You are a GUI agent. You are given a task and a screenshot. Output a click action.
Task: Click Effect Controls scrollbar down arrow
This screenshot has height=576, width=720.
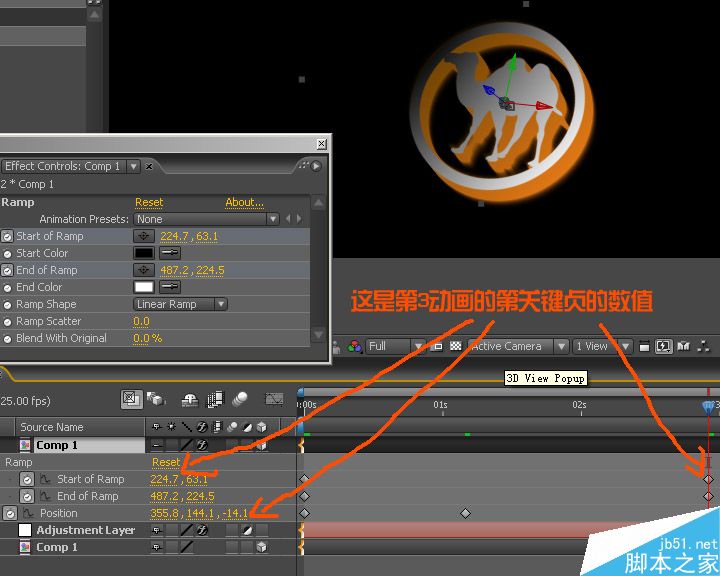pos(319,334)
